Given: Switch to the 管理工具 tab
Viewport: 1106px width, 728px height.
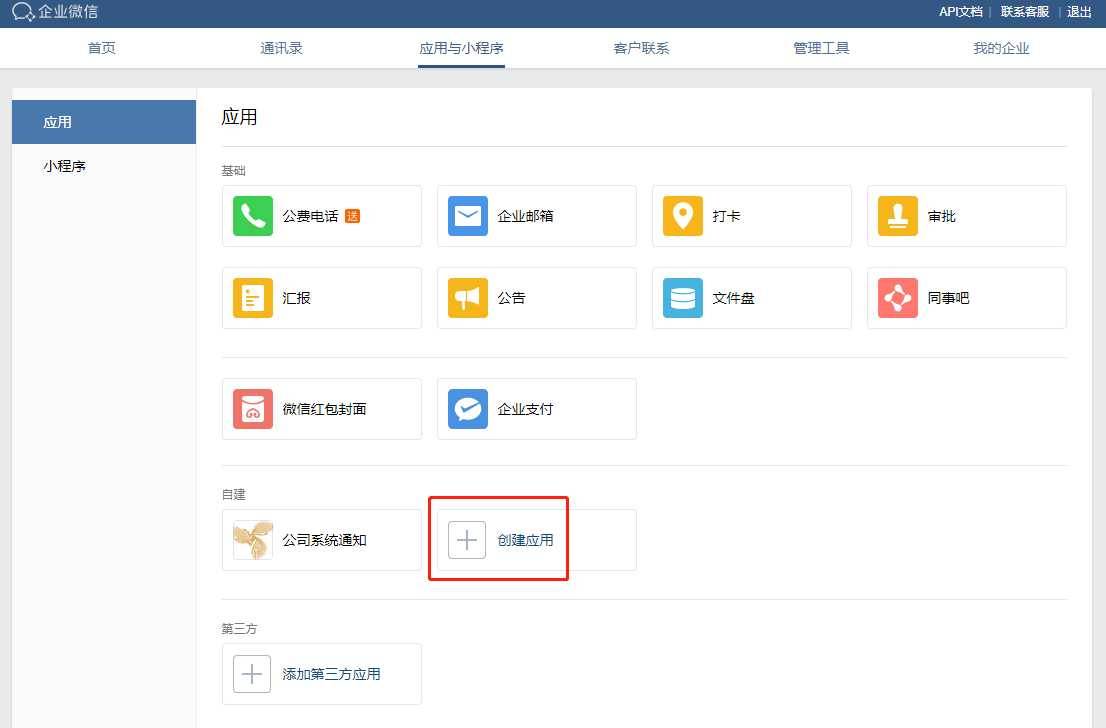Looking at the screenshot, I should pos(821,48).
